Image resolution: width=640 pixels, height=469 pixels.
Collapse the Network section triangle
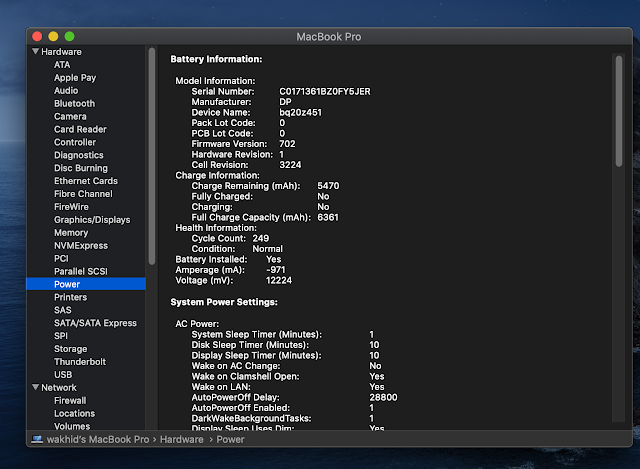click(36, 387)
